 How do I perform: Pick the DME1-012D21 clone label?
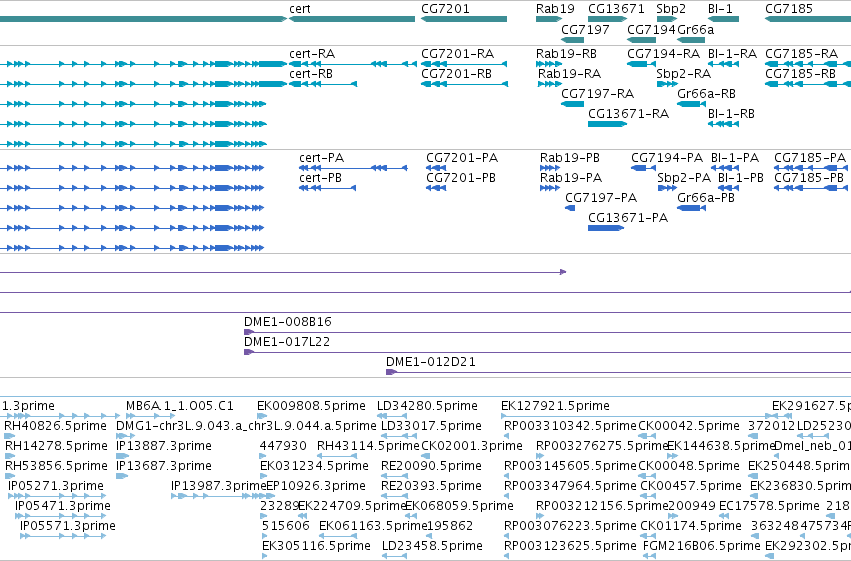pyautogui.click(x=431, y=362)
